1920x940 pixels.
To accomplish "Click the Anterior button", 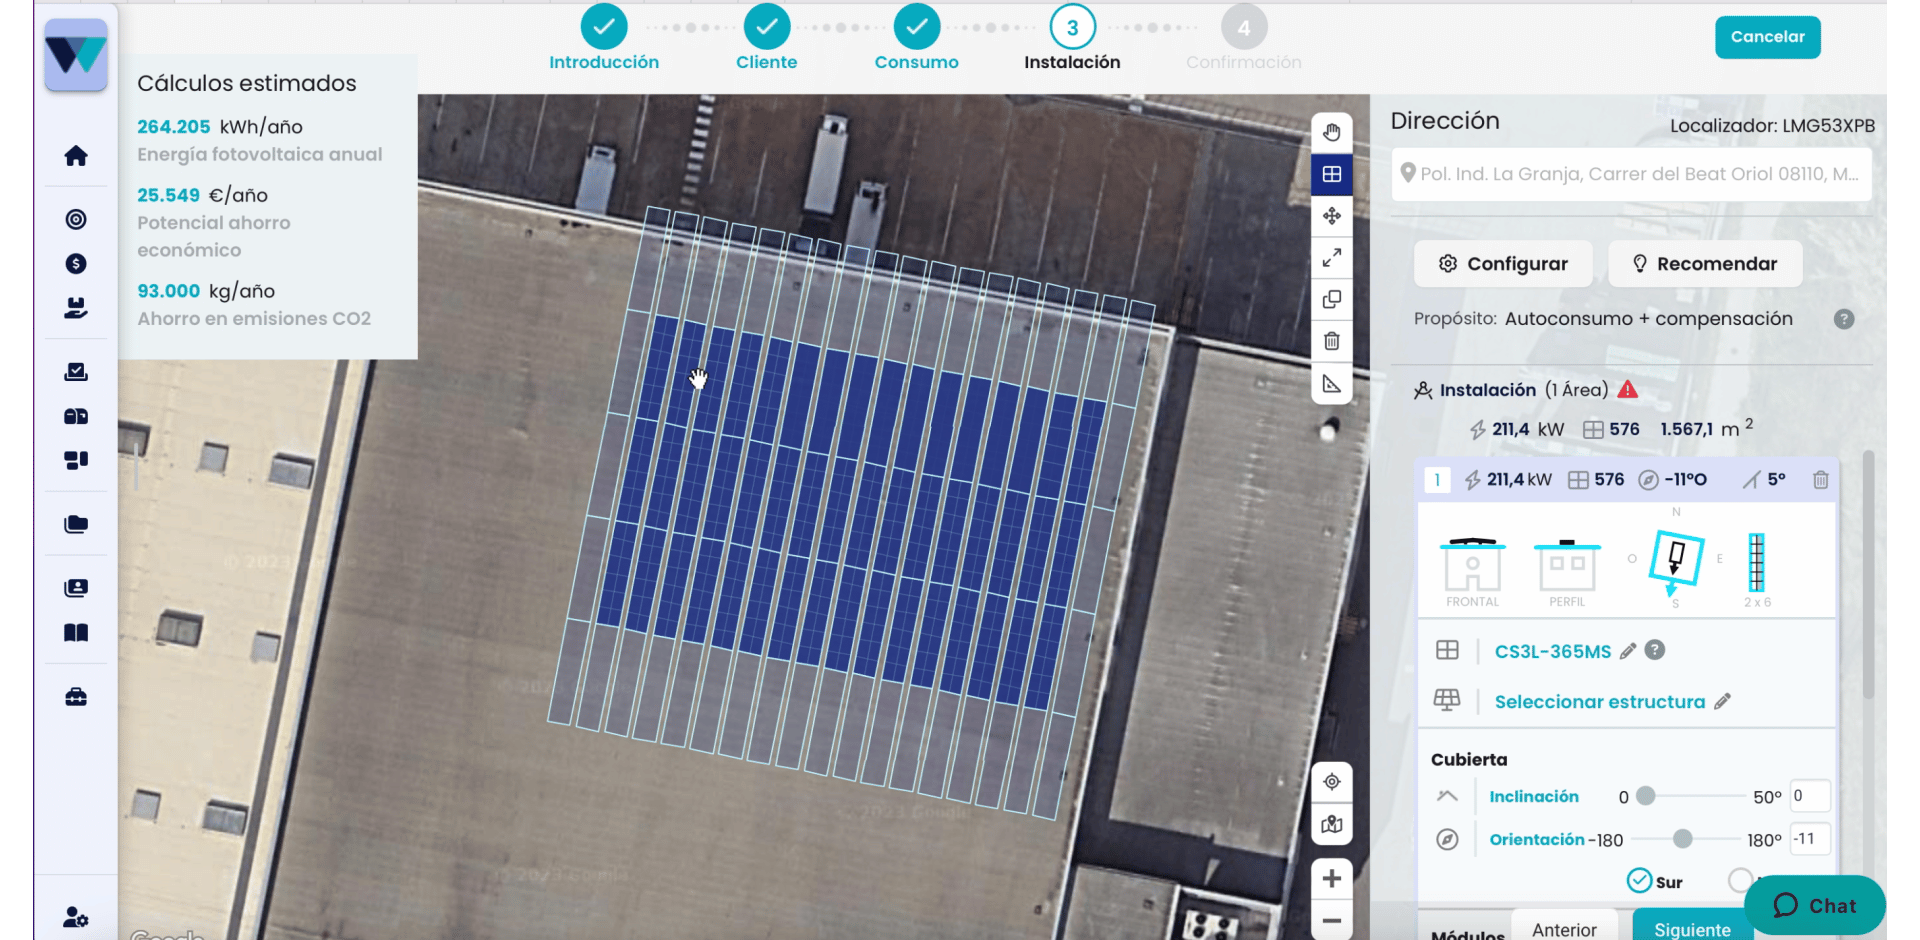I will [1564, 929].
